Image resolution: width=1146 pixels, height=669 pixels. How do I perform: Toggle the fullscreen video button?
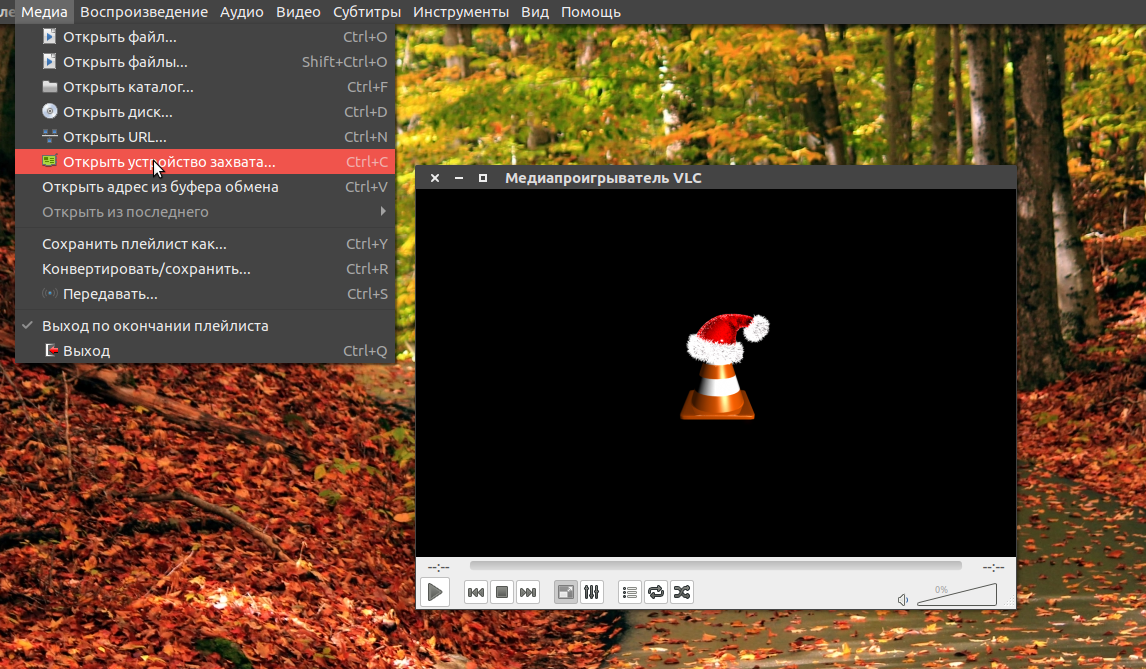[x=566, y=592]
